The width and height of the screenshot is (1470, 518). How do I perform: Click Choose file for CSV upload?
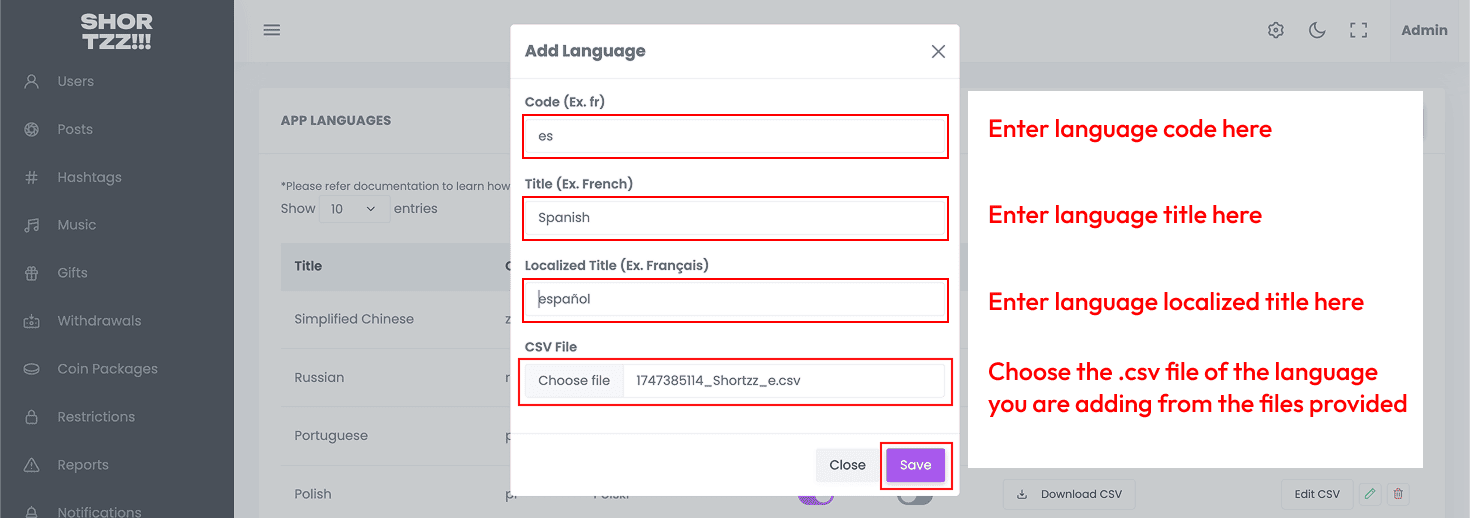(574, 381)
